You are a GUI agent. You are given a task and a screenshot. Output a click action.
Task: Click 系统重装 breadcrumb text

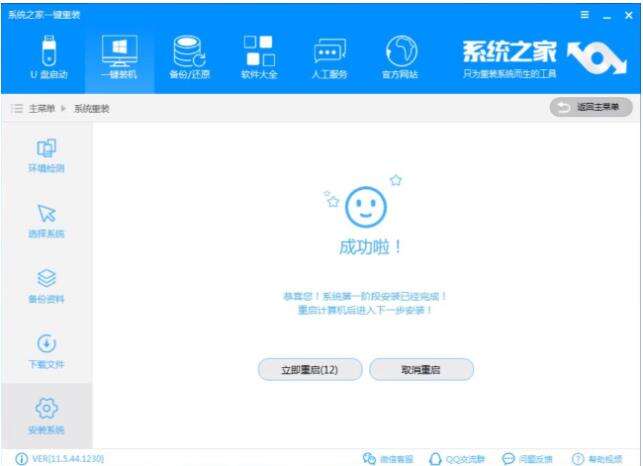coord(91,109)
